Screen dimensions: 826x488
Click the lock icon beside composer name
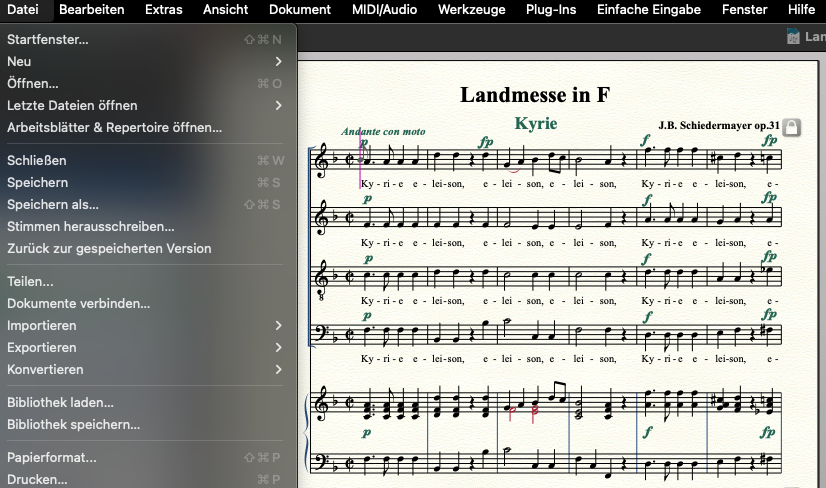tap(792, 127)
